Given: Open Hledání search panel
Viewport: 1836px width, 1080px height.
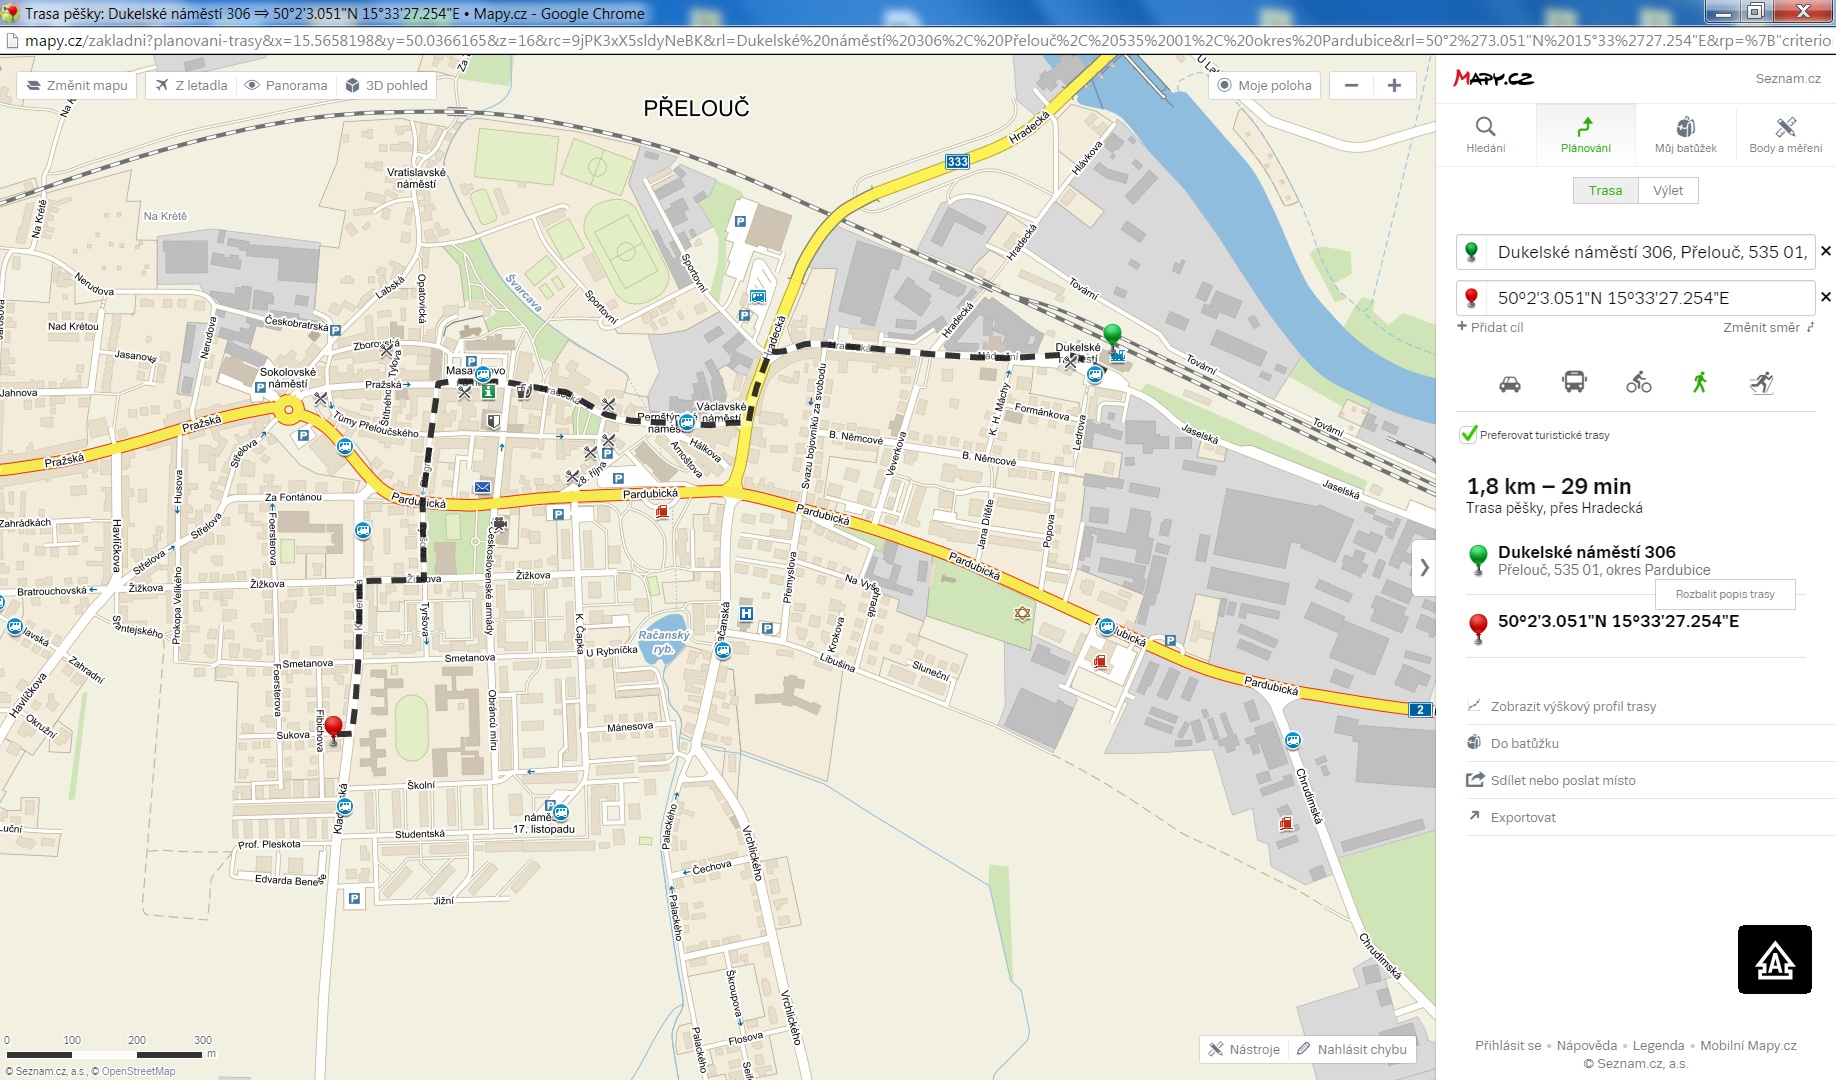Looking at the screenshot, I should click(x=1485, y=134).
